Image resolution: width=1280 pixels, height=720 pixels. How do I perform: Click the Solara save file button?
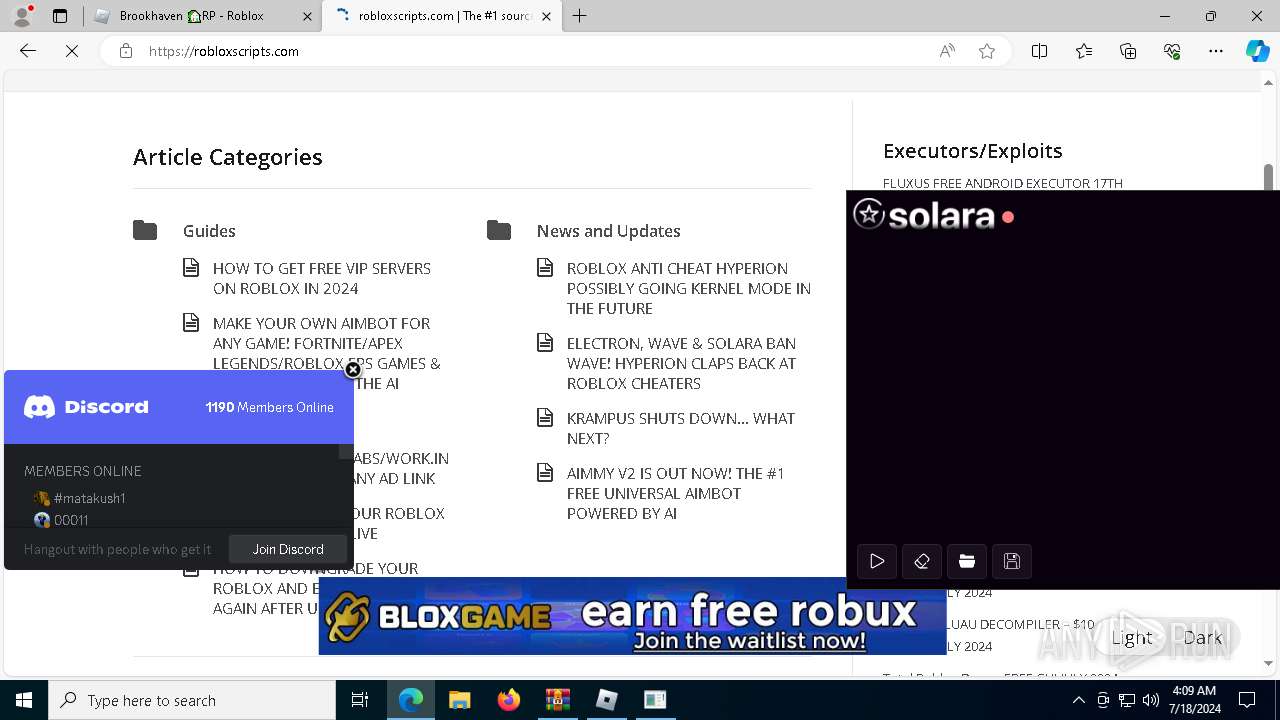pos(1012,562)
